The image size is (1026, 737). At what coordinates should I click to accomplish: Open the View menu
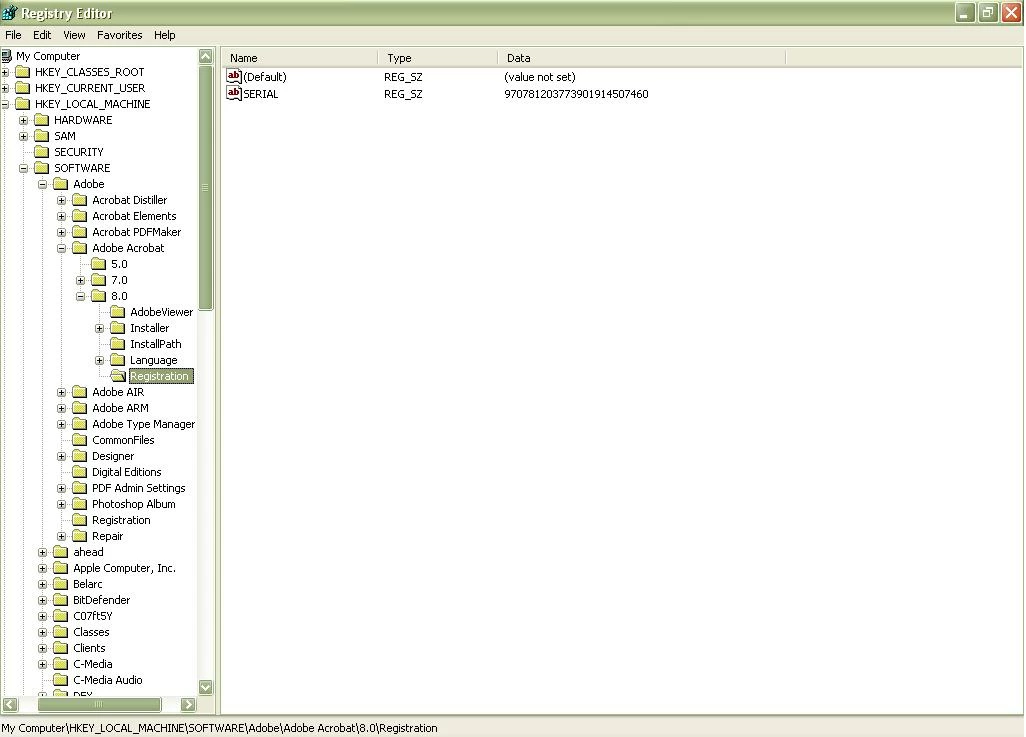pyautogui.click(x=74, y=35)
